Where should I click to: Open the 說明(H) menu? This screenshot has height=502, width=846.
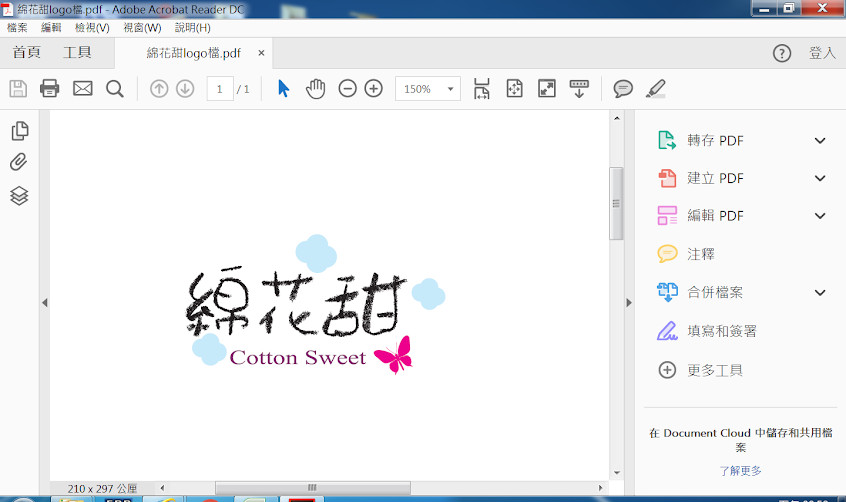click(193, 28)
